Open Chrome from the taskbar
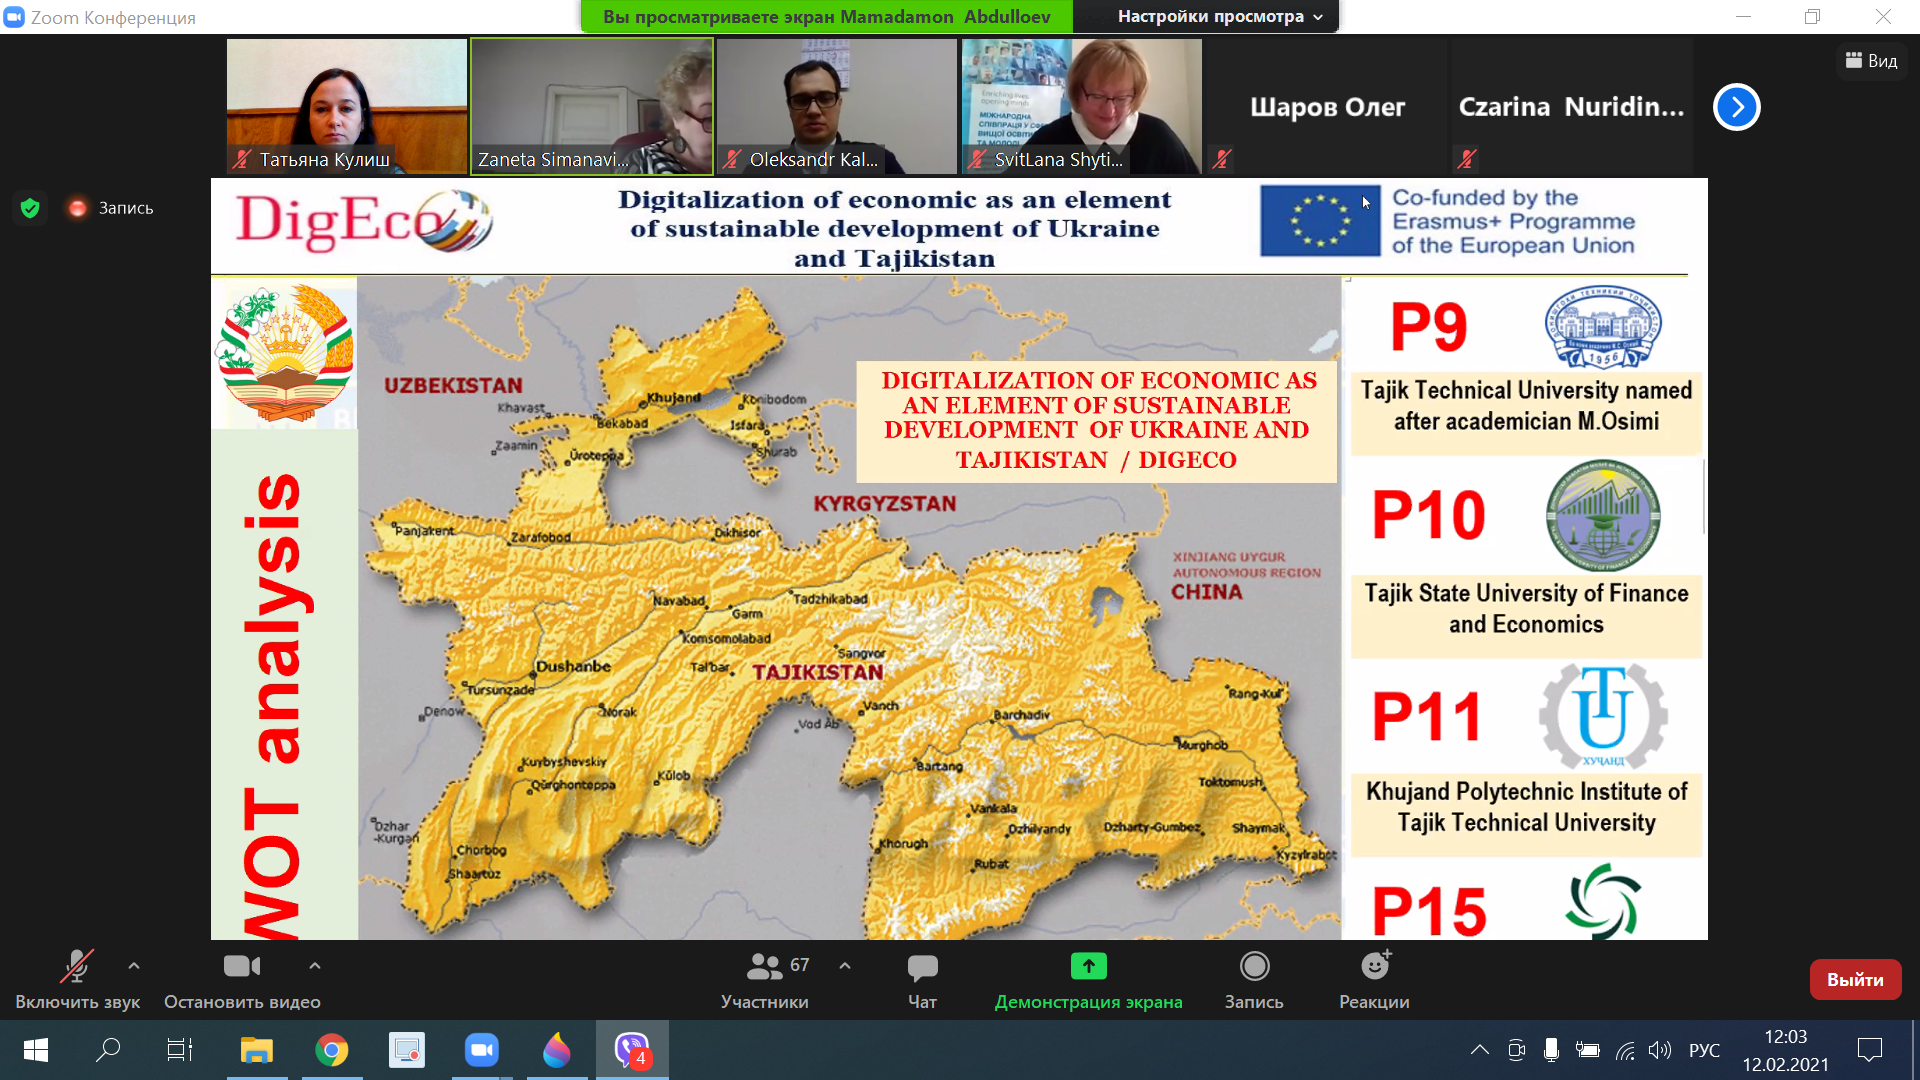The height and width of the screenshot is (1080, 1920). pos(332,1050)
